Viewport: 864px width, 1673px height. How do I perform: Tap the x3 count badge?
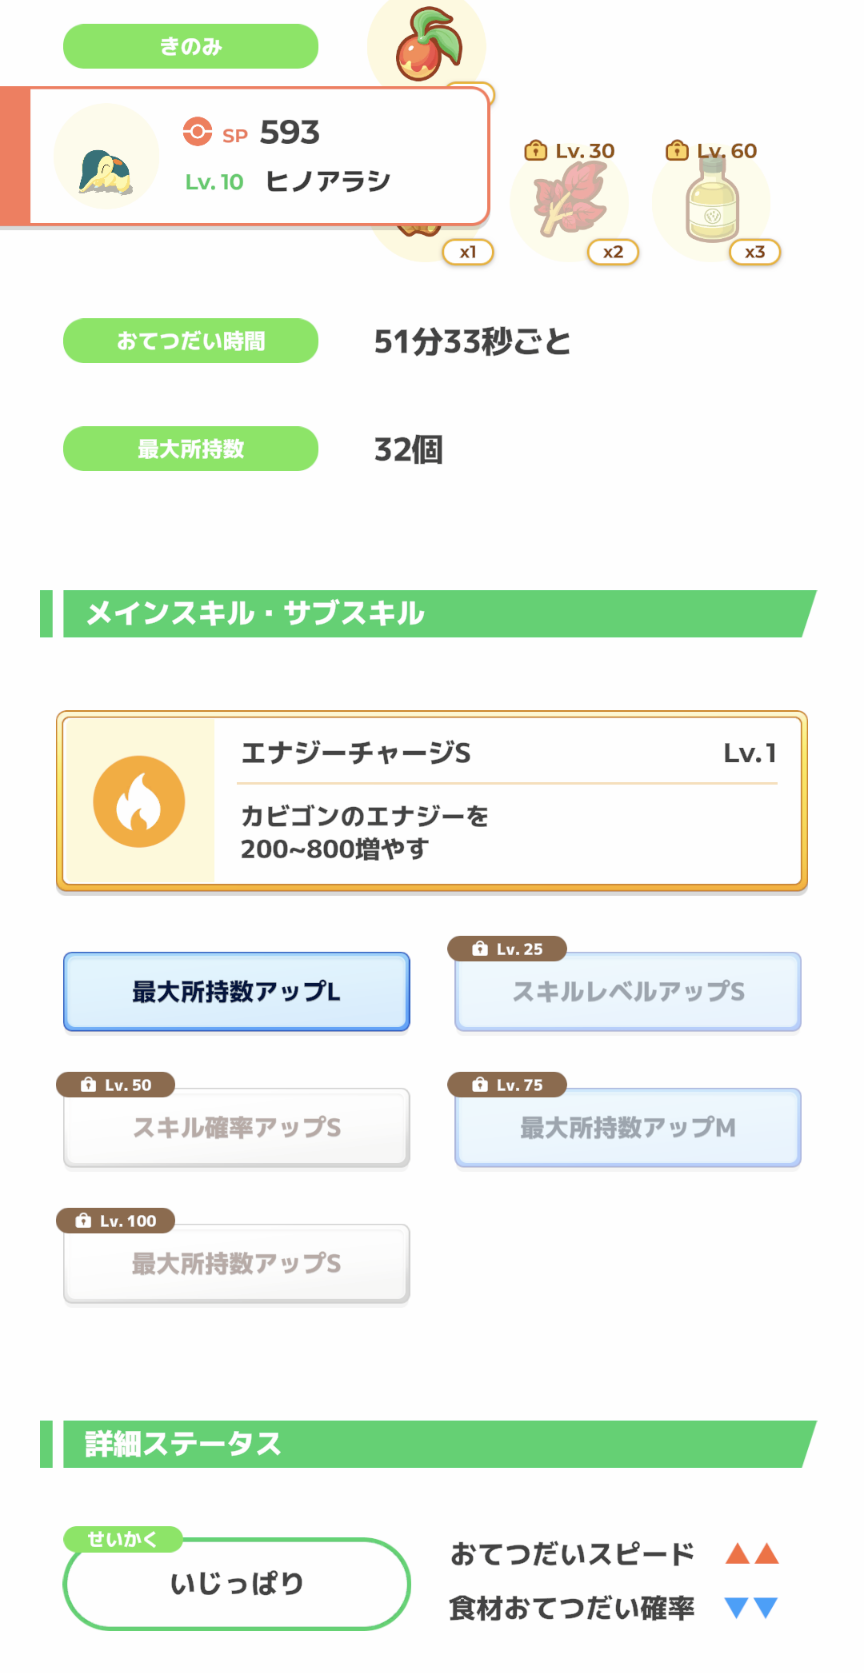(755, 252)
